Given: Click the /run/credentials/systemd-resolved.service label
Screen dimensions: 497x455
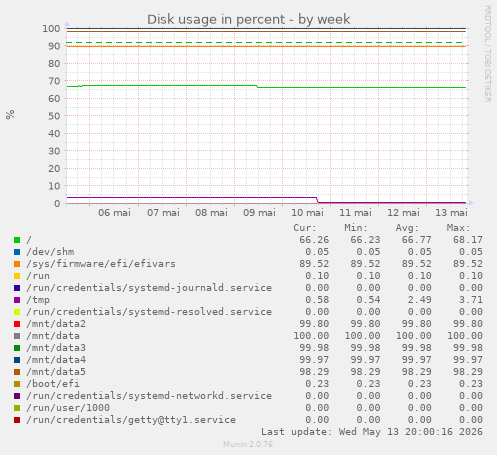Looking at the screenshot, I should pyautogui.click(x=149, y=312).
